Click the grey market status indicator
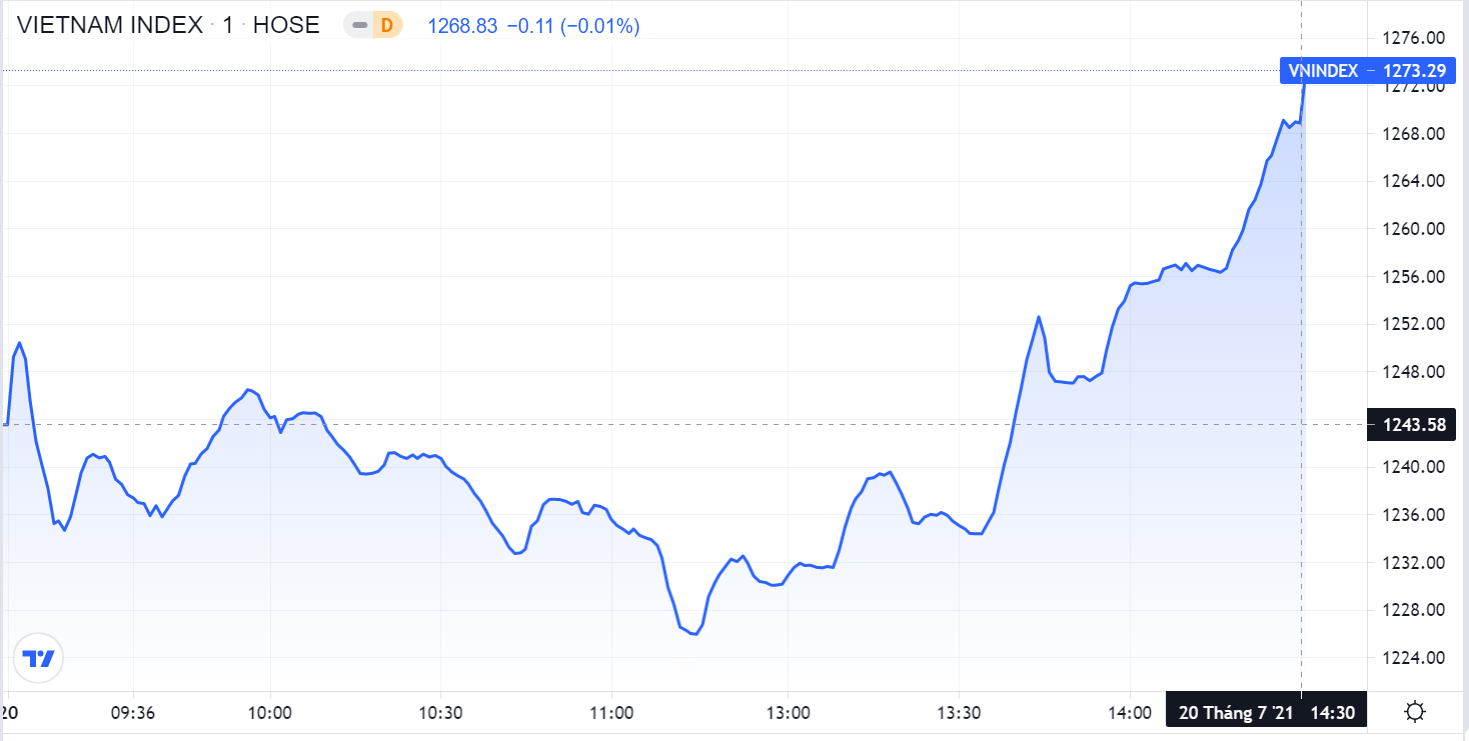This screenshot has height=741, width=1469. click(359, 26)
